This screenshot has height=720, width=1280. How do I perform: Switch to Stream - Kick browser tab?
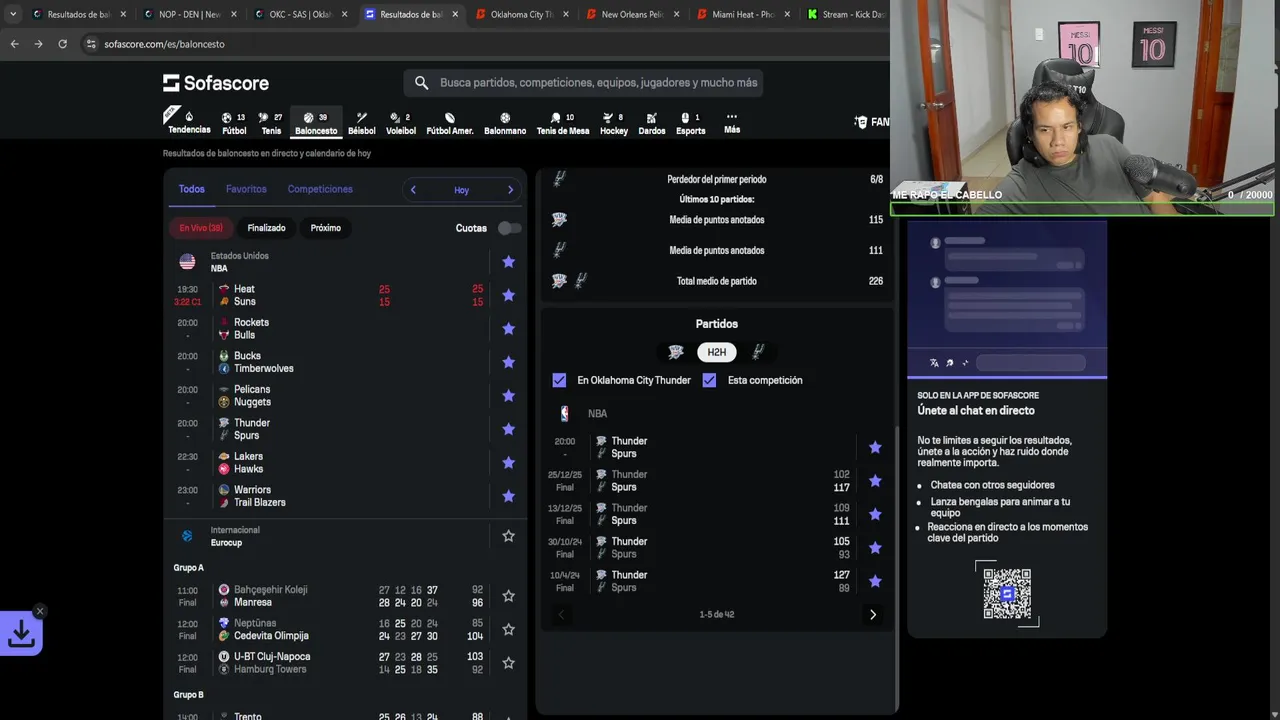tap(848, 14)
